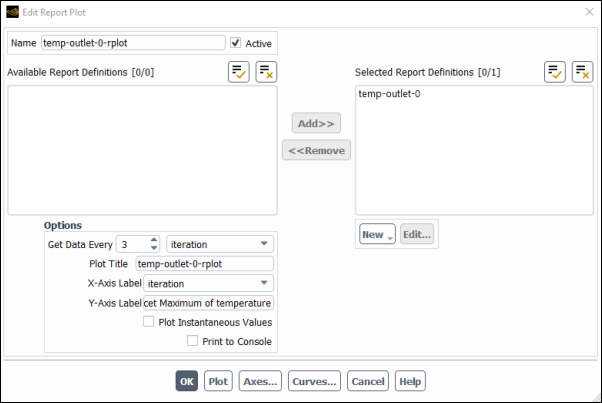Screen dimensions: 602x403
Task: Enable Print to Console option
Action: coord(192,341)
